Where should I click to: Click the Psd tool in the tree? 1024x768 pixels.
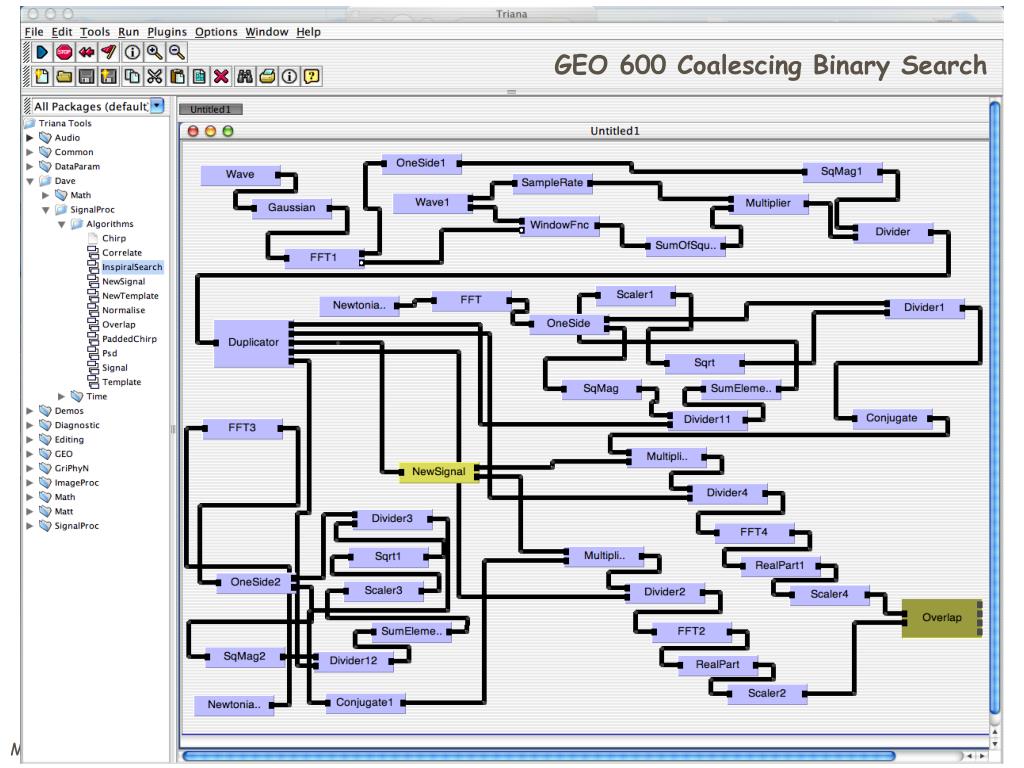(x=110, y=353)
